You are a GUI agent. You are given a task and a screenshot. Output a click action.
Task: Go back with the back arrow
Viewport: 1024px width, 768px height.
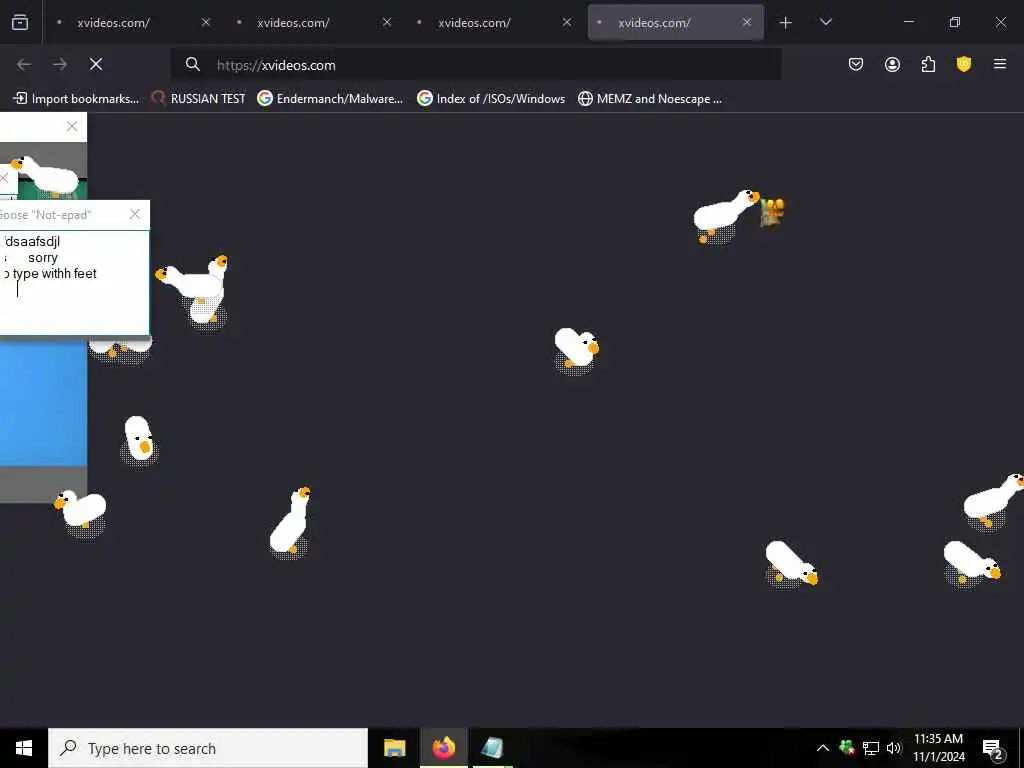pos(24,64)
